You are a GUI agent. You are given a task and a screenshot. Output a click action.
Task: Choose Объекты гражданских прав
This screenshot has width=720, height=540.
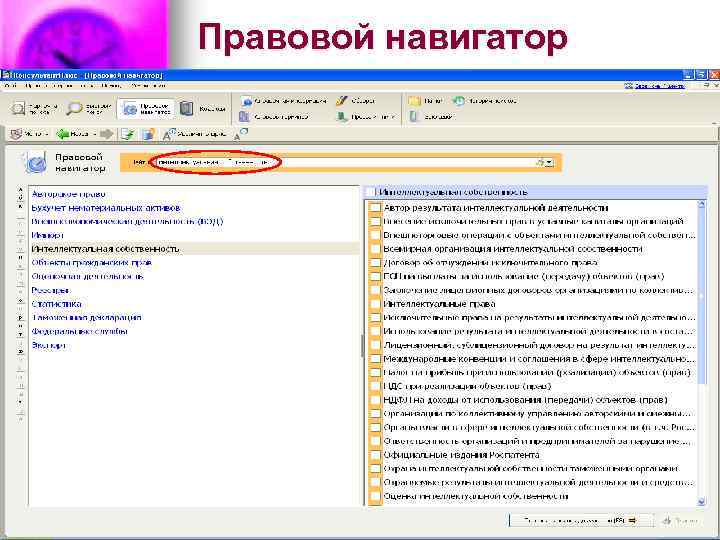(x=91, y=263)
